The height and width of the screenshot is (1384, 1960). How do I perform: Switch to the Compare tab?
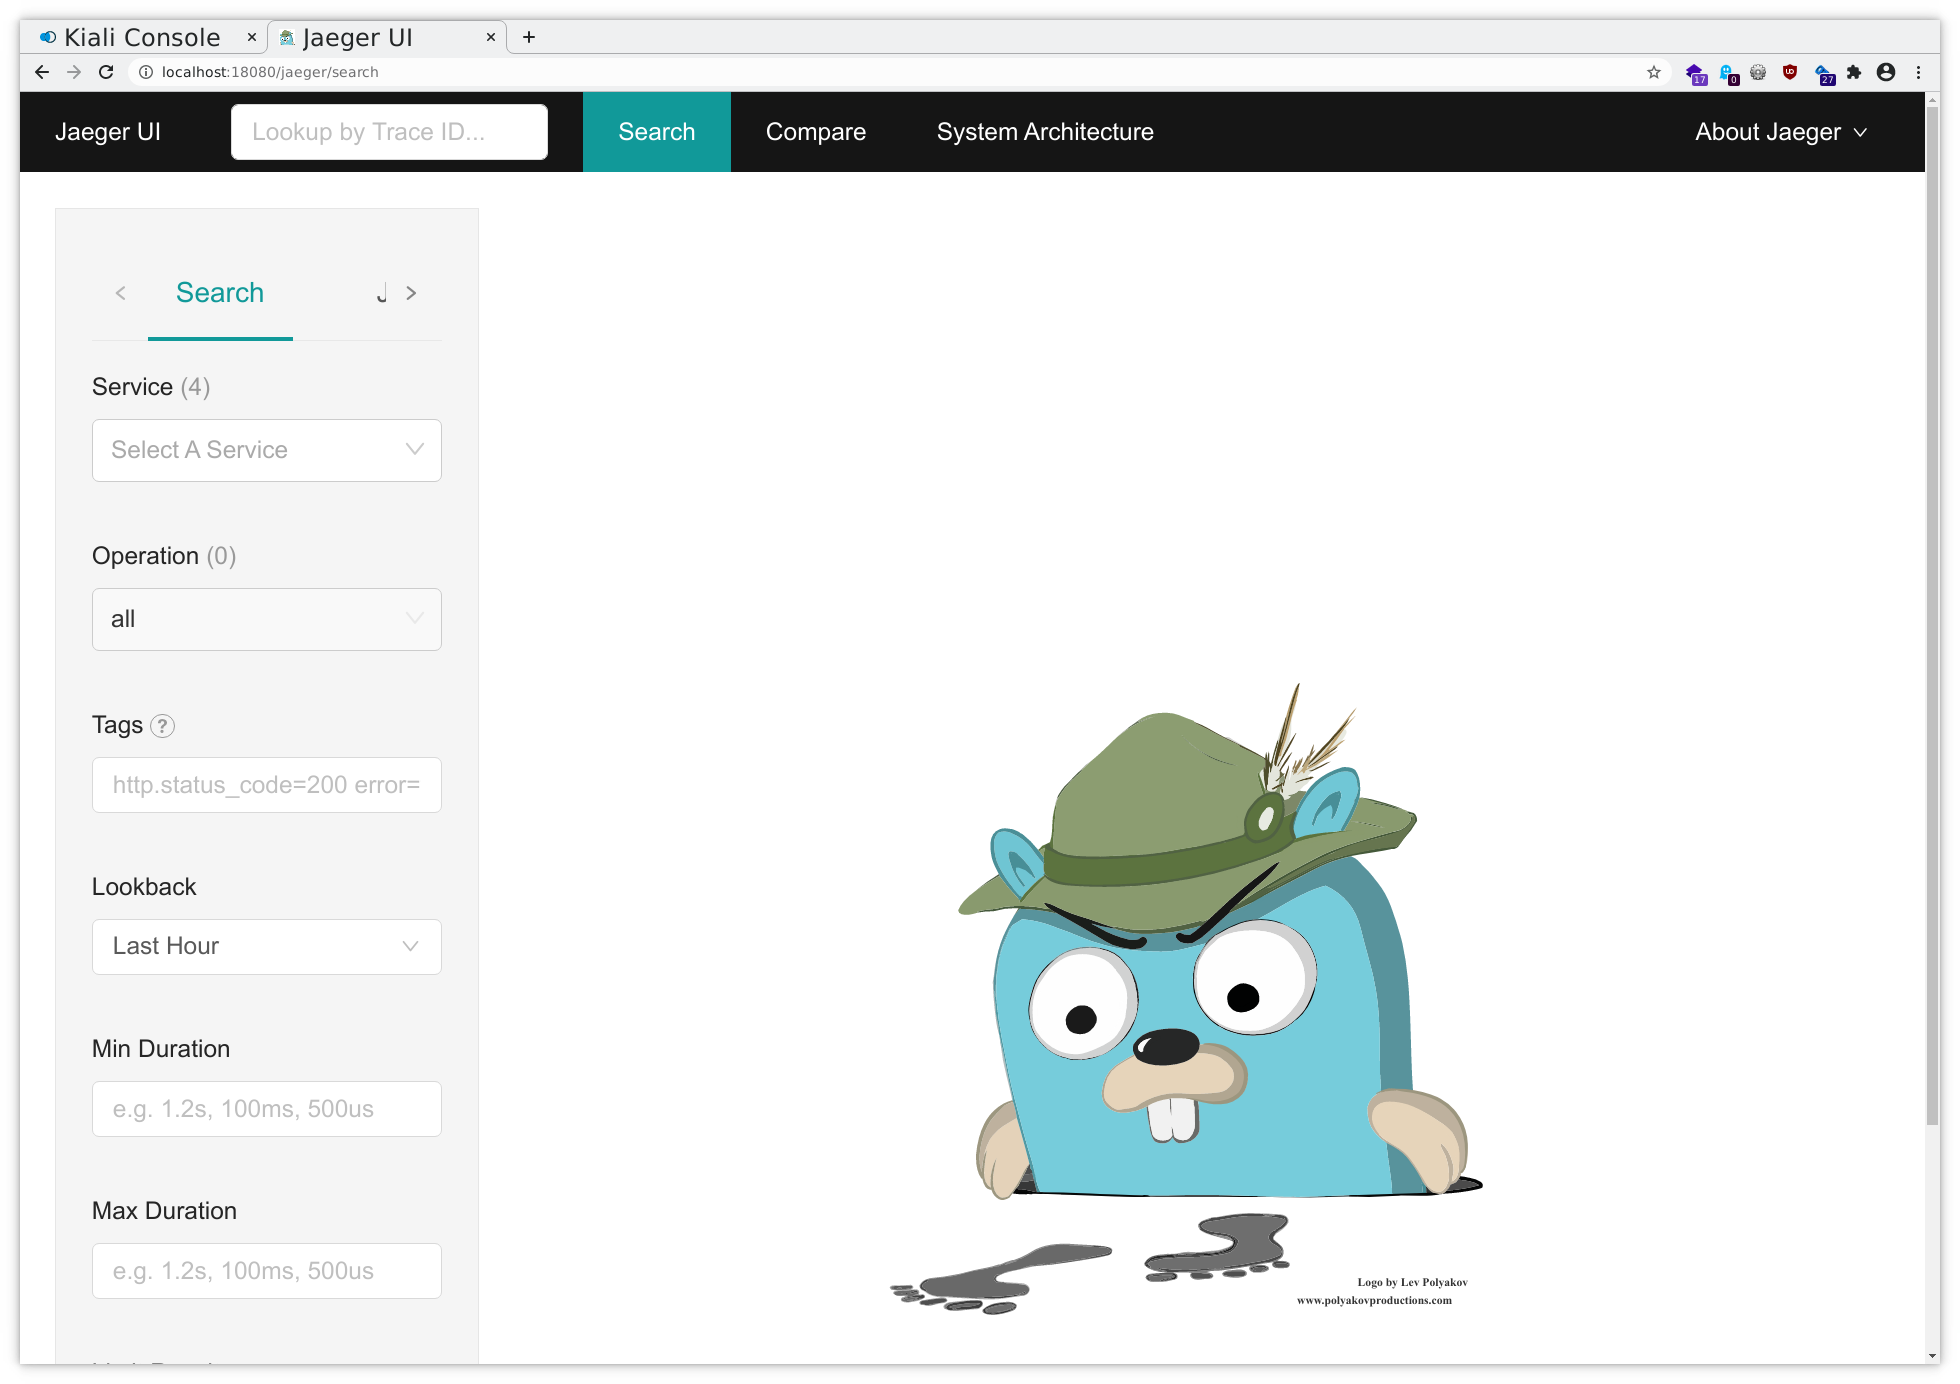[815, 132]
